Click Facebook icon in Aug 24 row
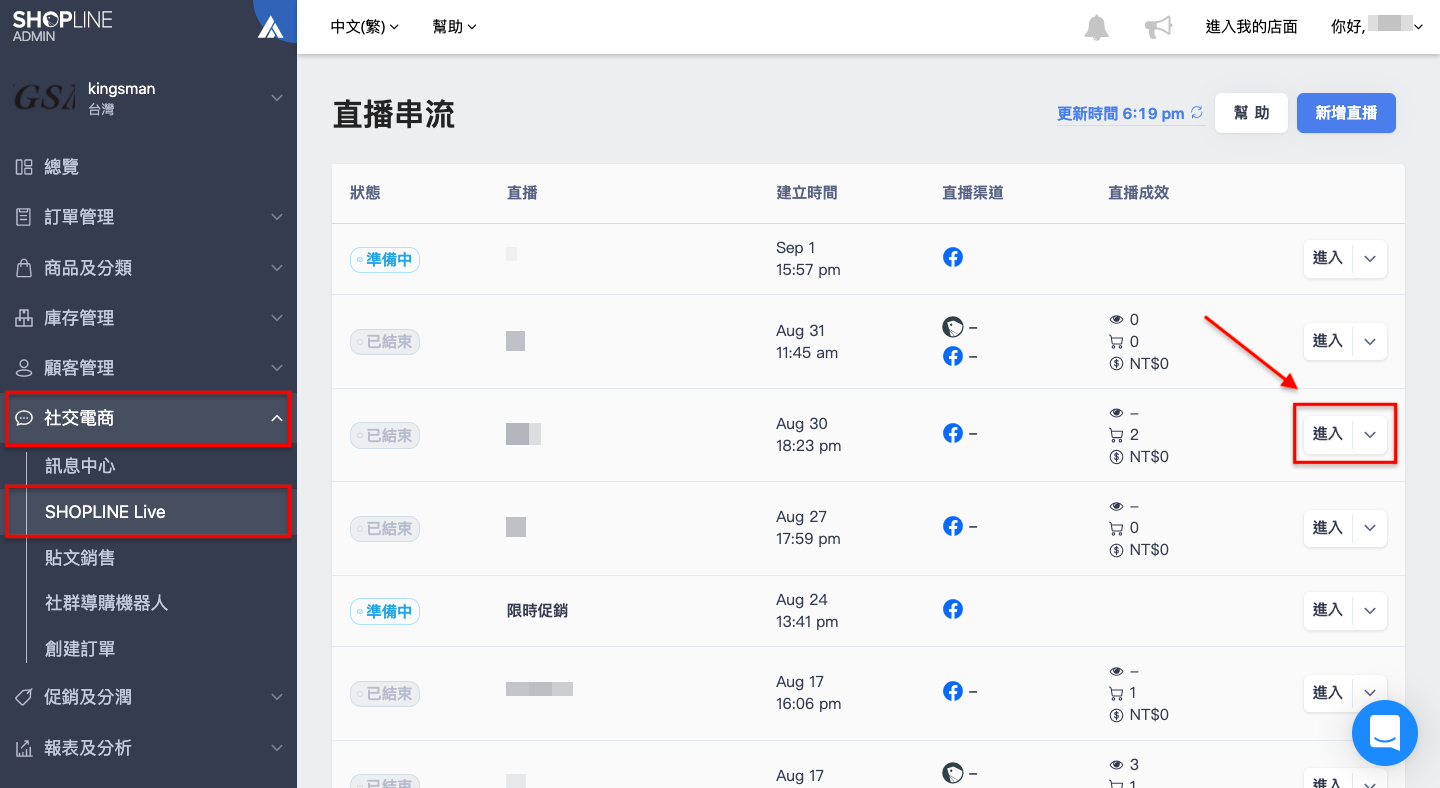Viewport: 1440px width, 788px height. [x=953, y=609]
